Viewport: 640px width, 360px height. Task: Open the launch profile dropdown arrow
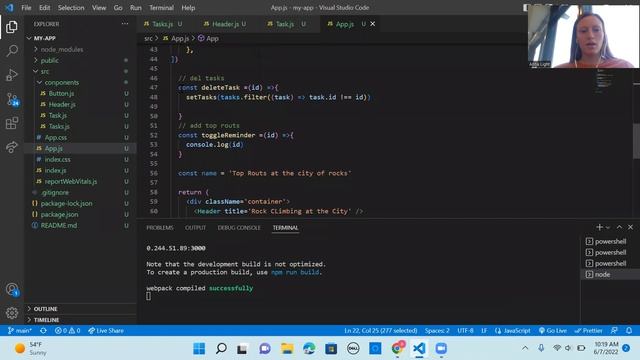pyautogui.click(x=608, y=227)
